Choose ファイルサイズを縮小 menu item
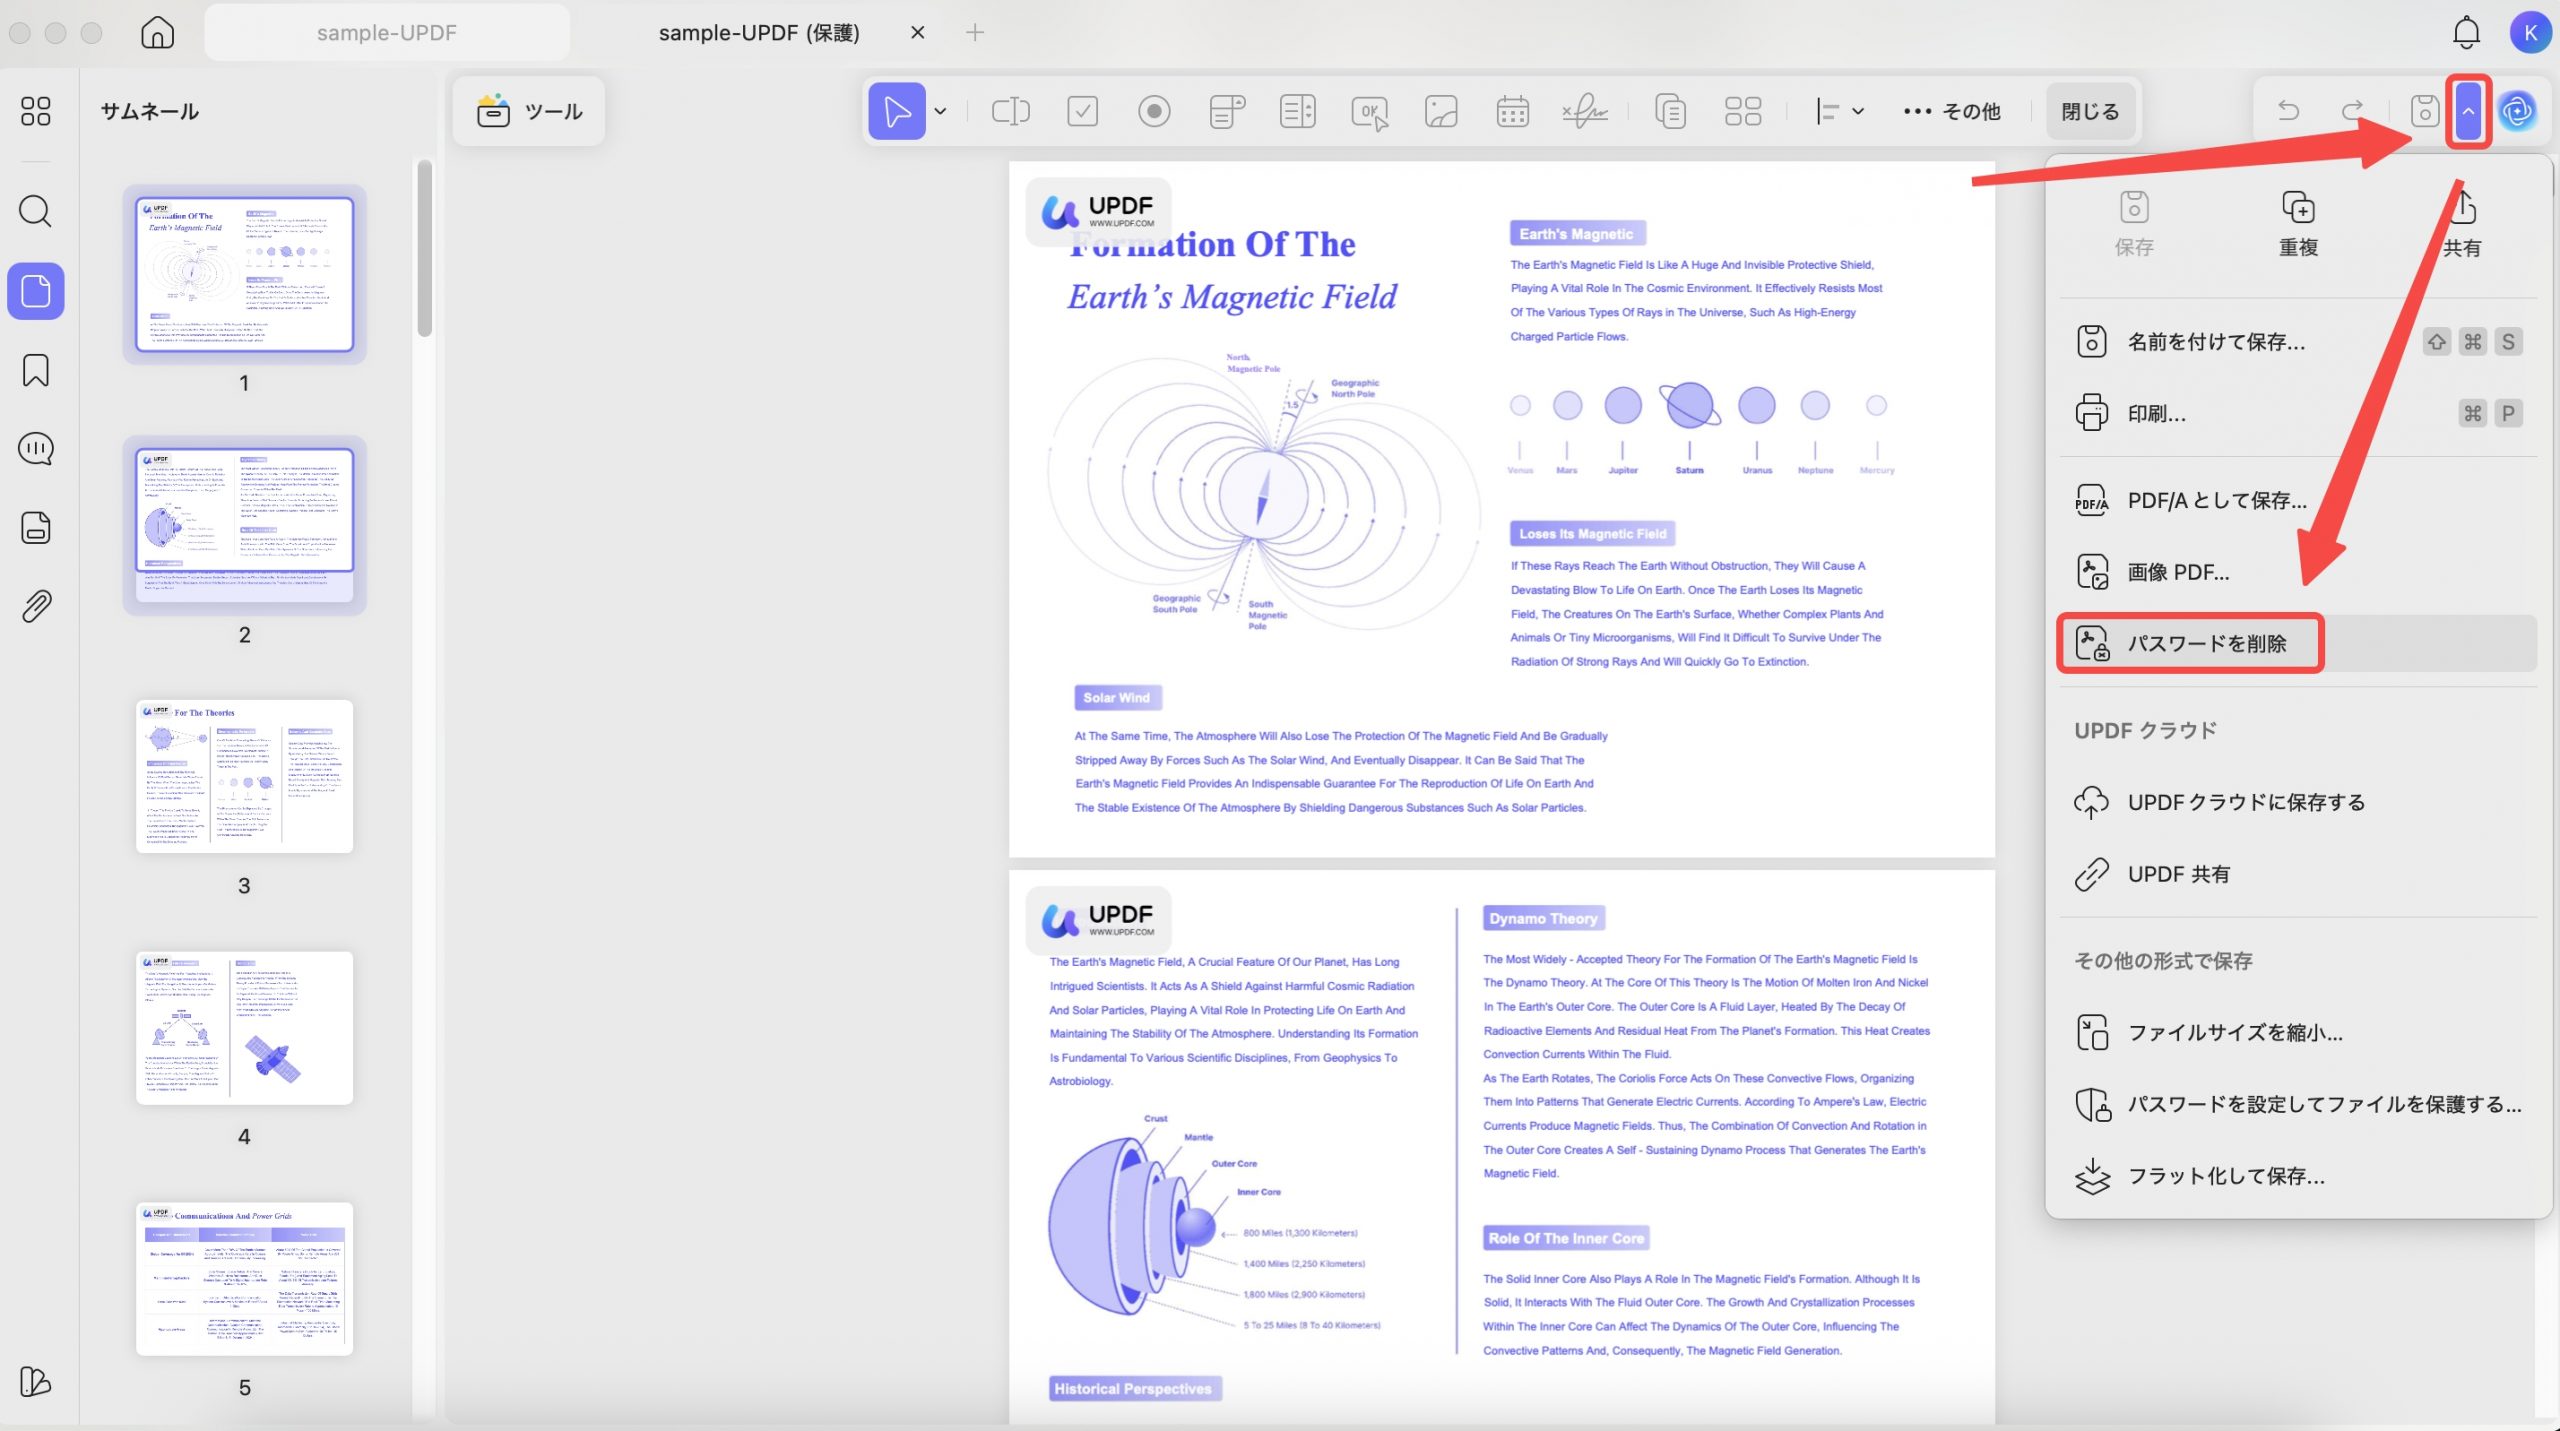This screenshot has width=2560, height=1431. click(x=2298, y=1032)
